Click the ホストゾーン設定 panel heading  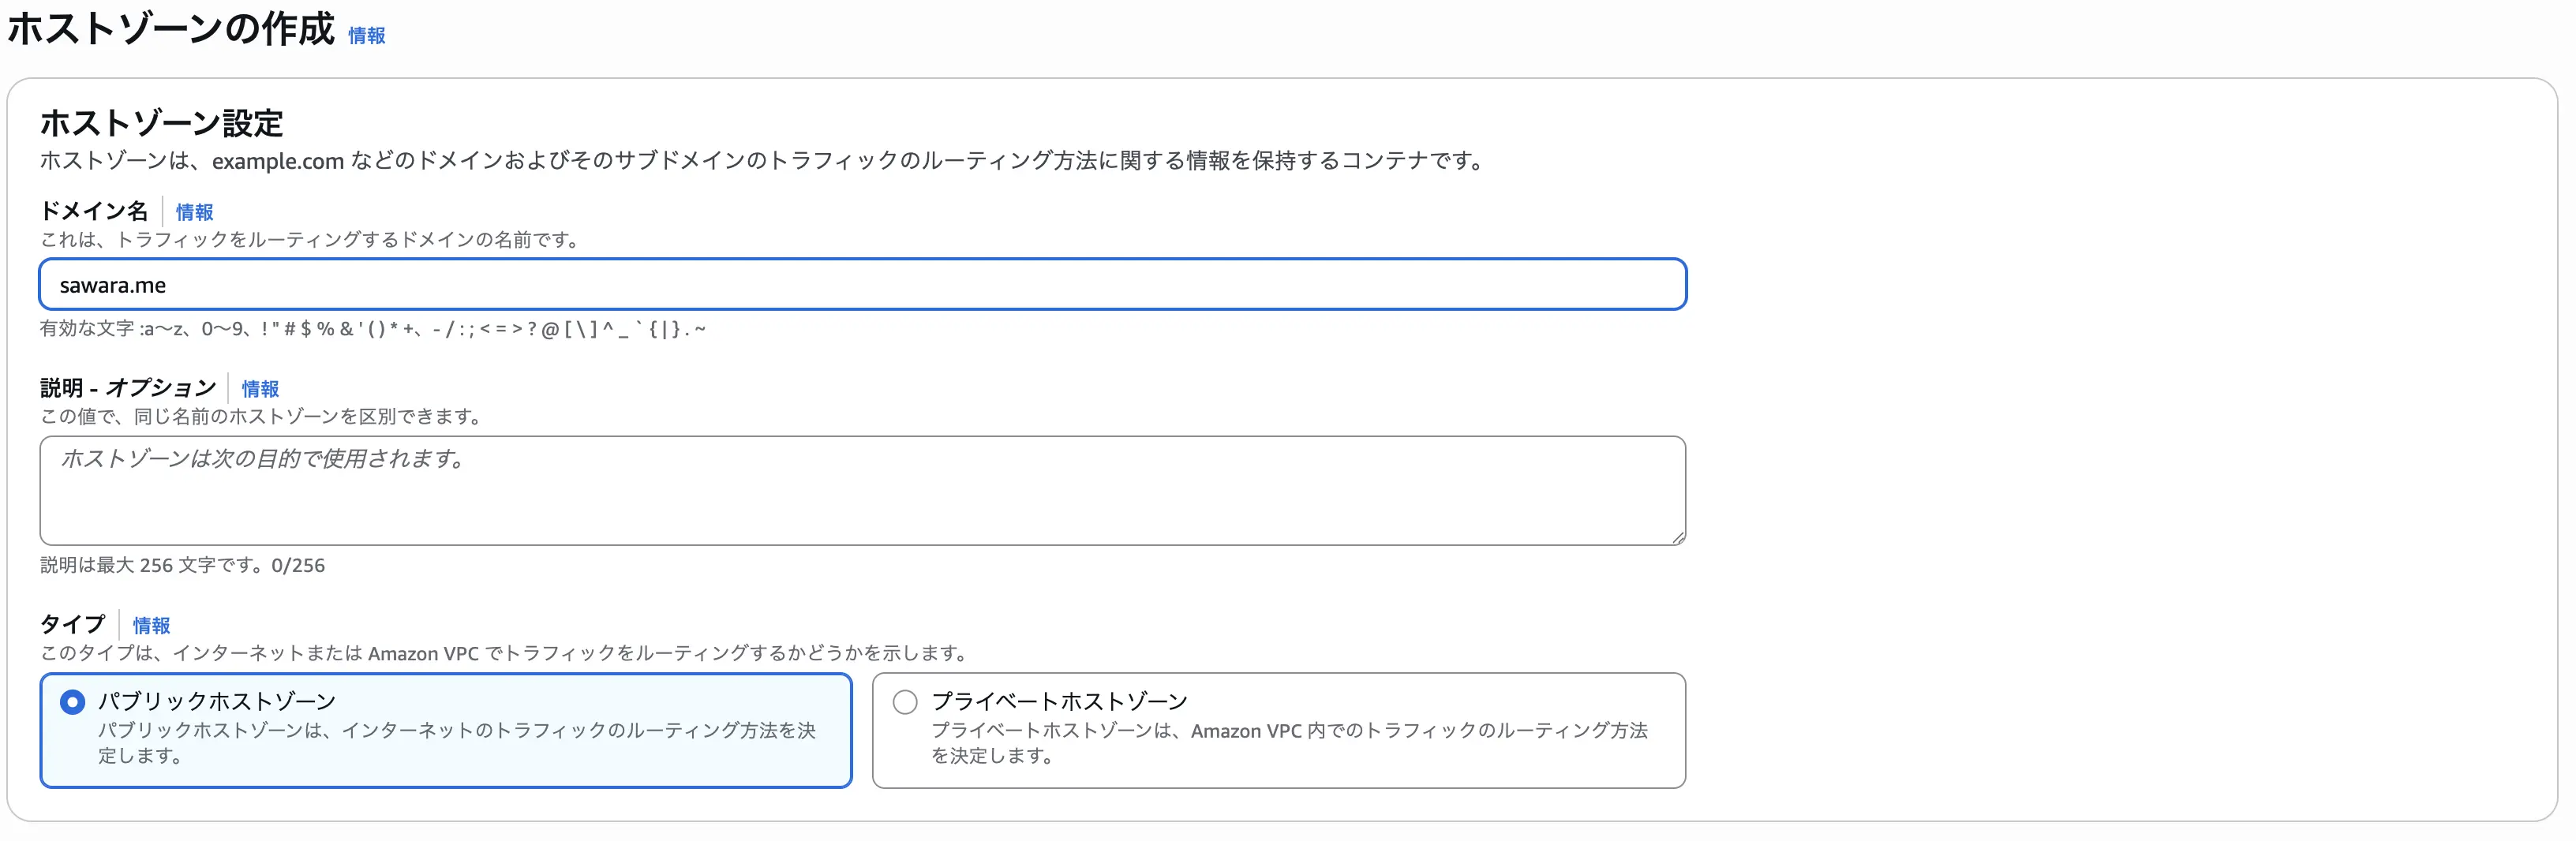(x=162, y=123)
